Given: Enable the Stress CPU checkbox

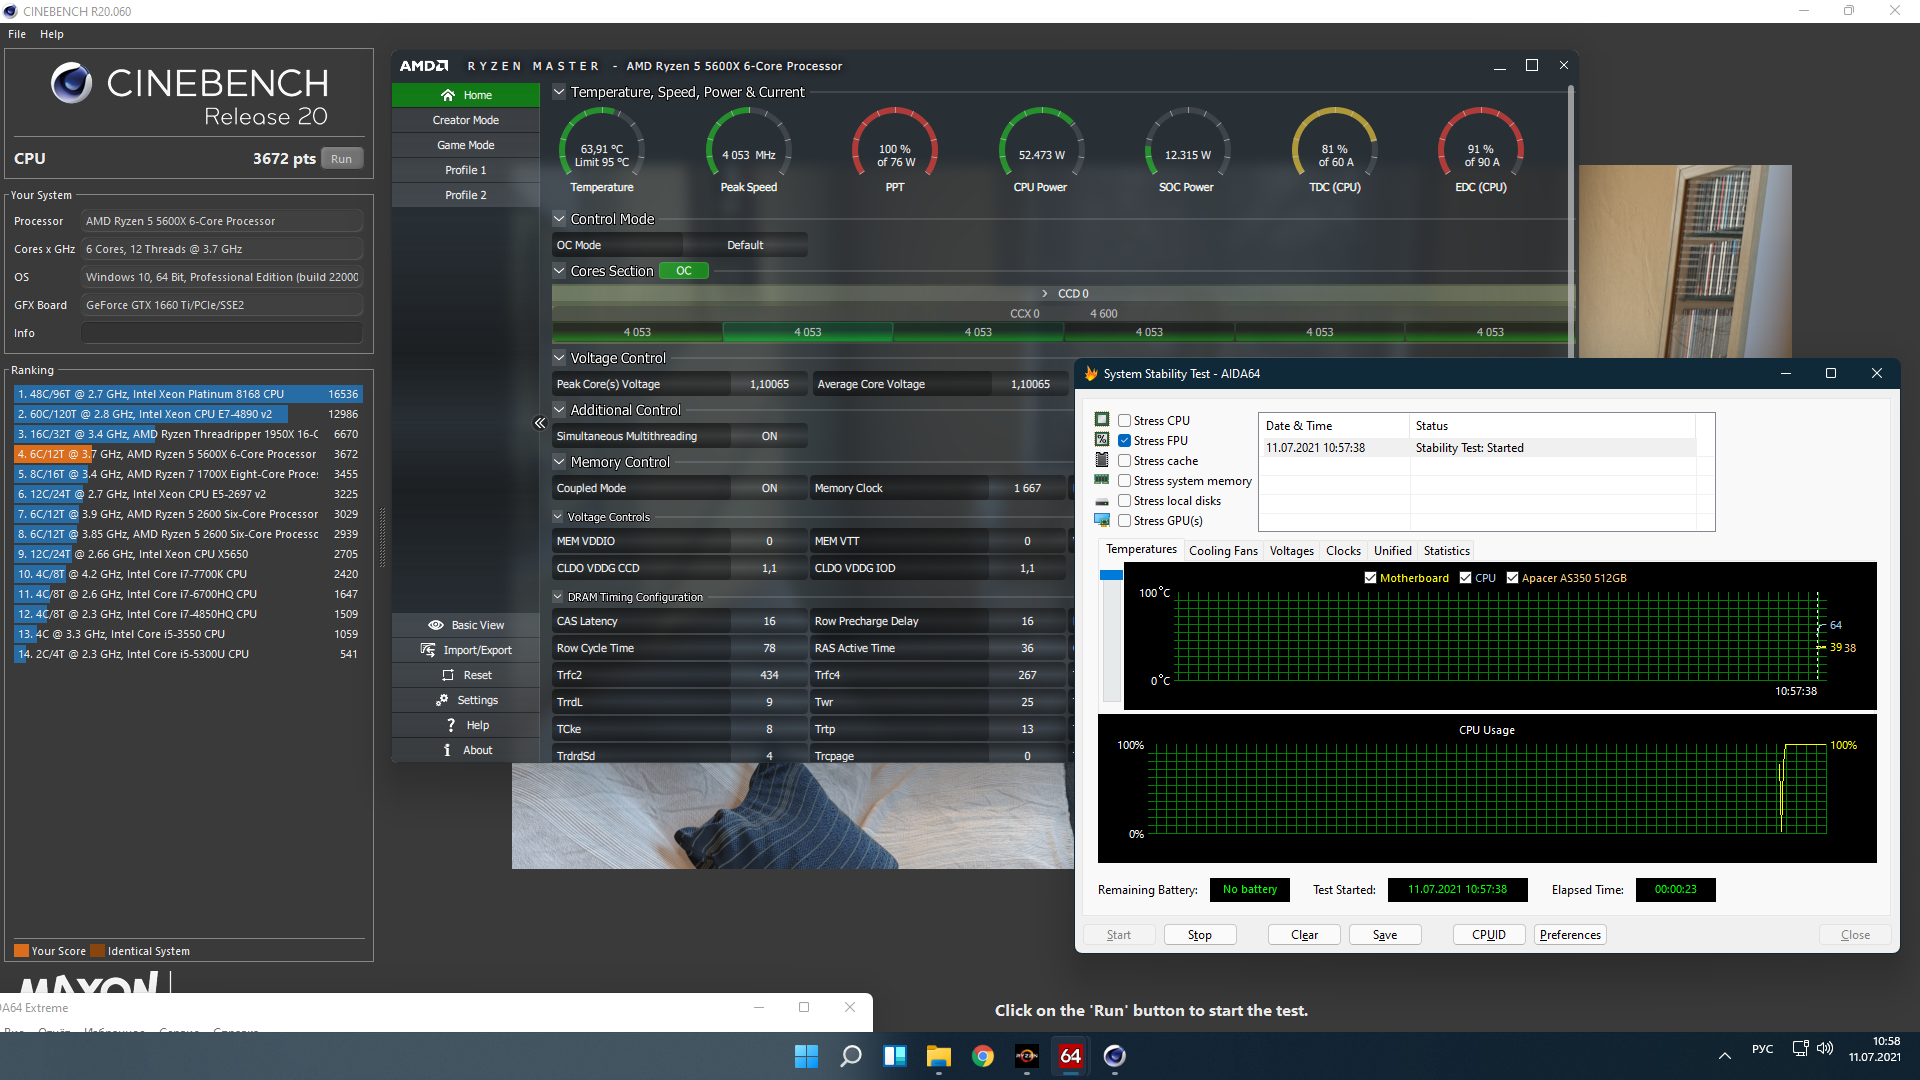Looking at the screenshot, I should 1125,421.
